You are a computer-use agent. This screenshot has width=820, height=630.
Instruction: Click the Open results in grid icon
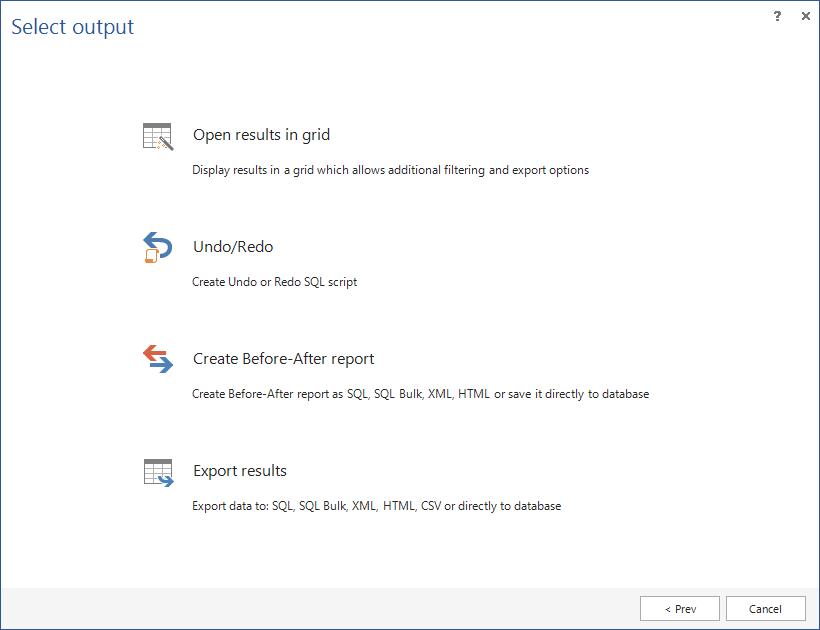click(158, 136)
